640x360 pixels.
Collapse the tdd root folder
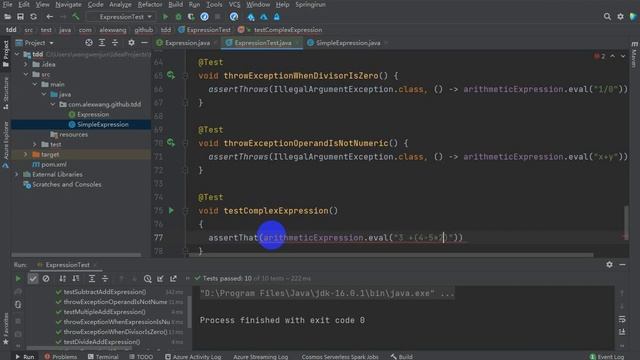17,54
